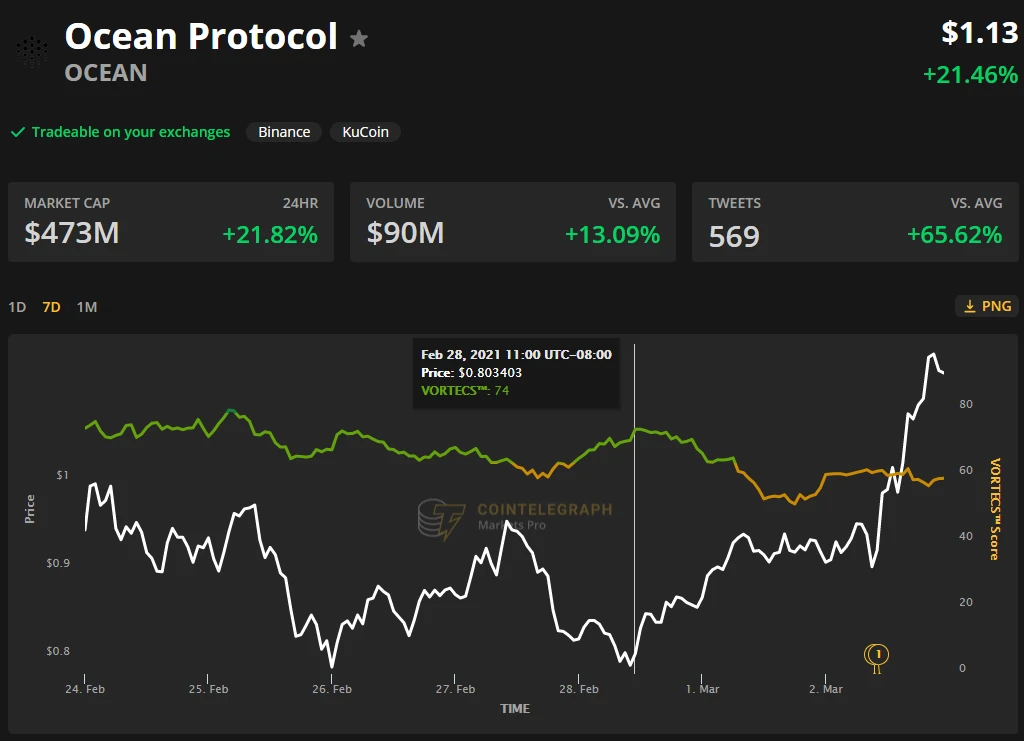Click the MARKET CAP label
1024x741 pixels.
(x=67, y=203)
